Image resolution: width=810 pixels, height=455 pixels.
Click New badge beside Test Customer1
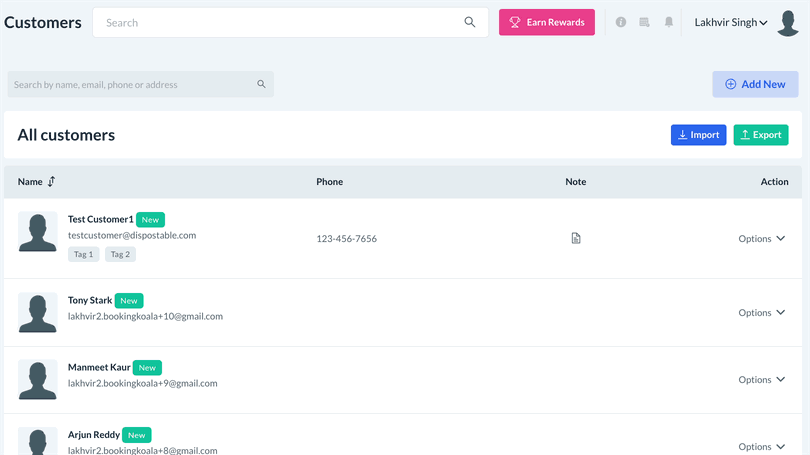coord(150,219)
